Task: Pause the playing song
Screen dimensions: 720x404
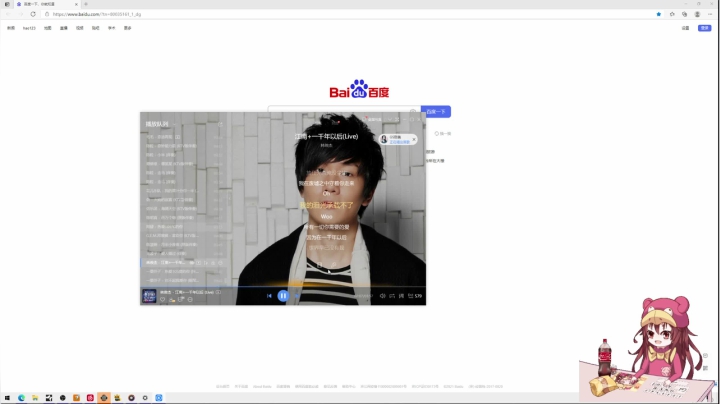Action: [x=283, y=296]
